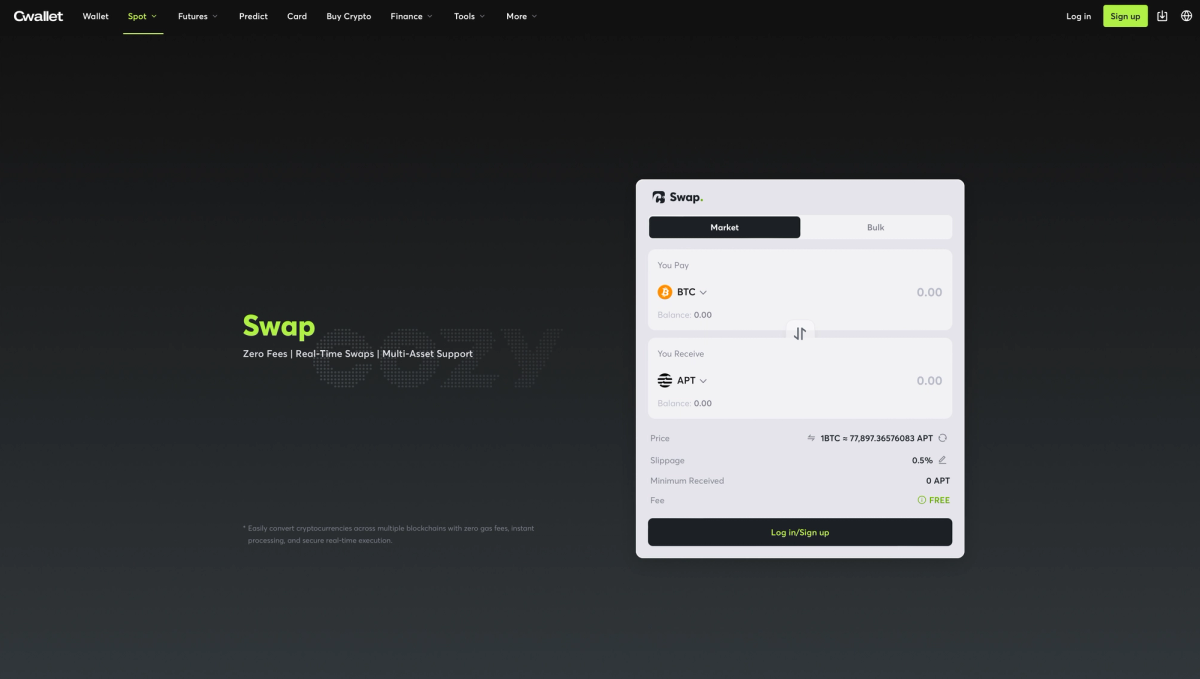This screenshot has width=1200, height=679.
Task: Open the BTC token selector dropdown
Action: pyautogui.click(x=683, y=292)
